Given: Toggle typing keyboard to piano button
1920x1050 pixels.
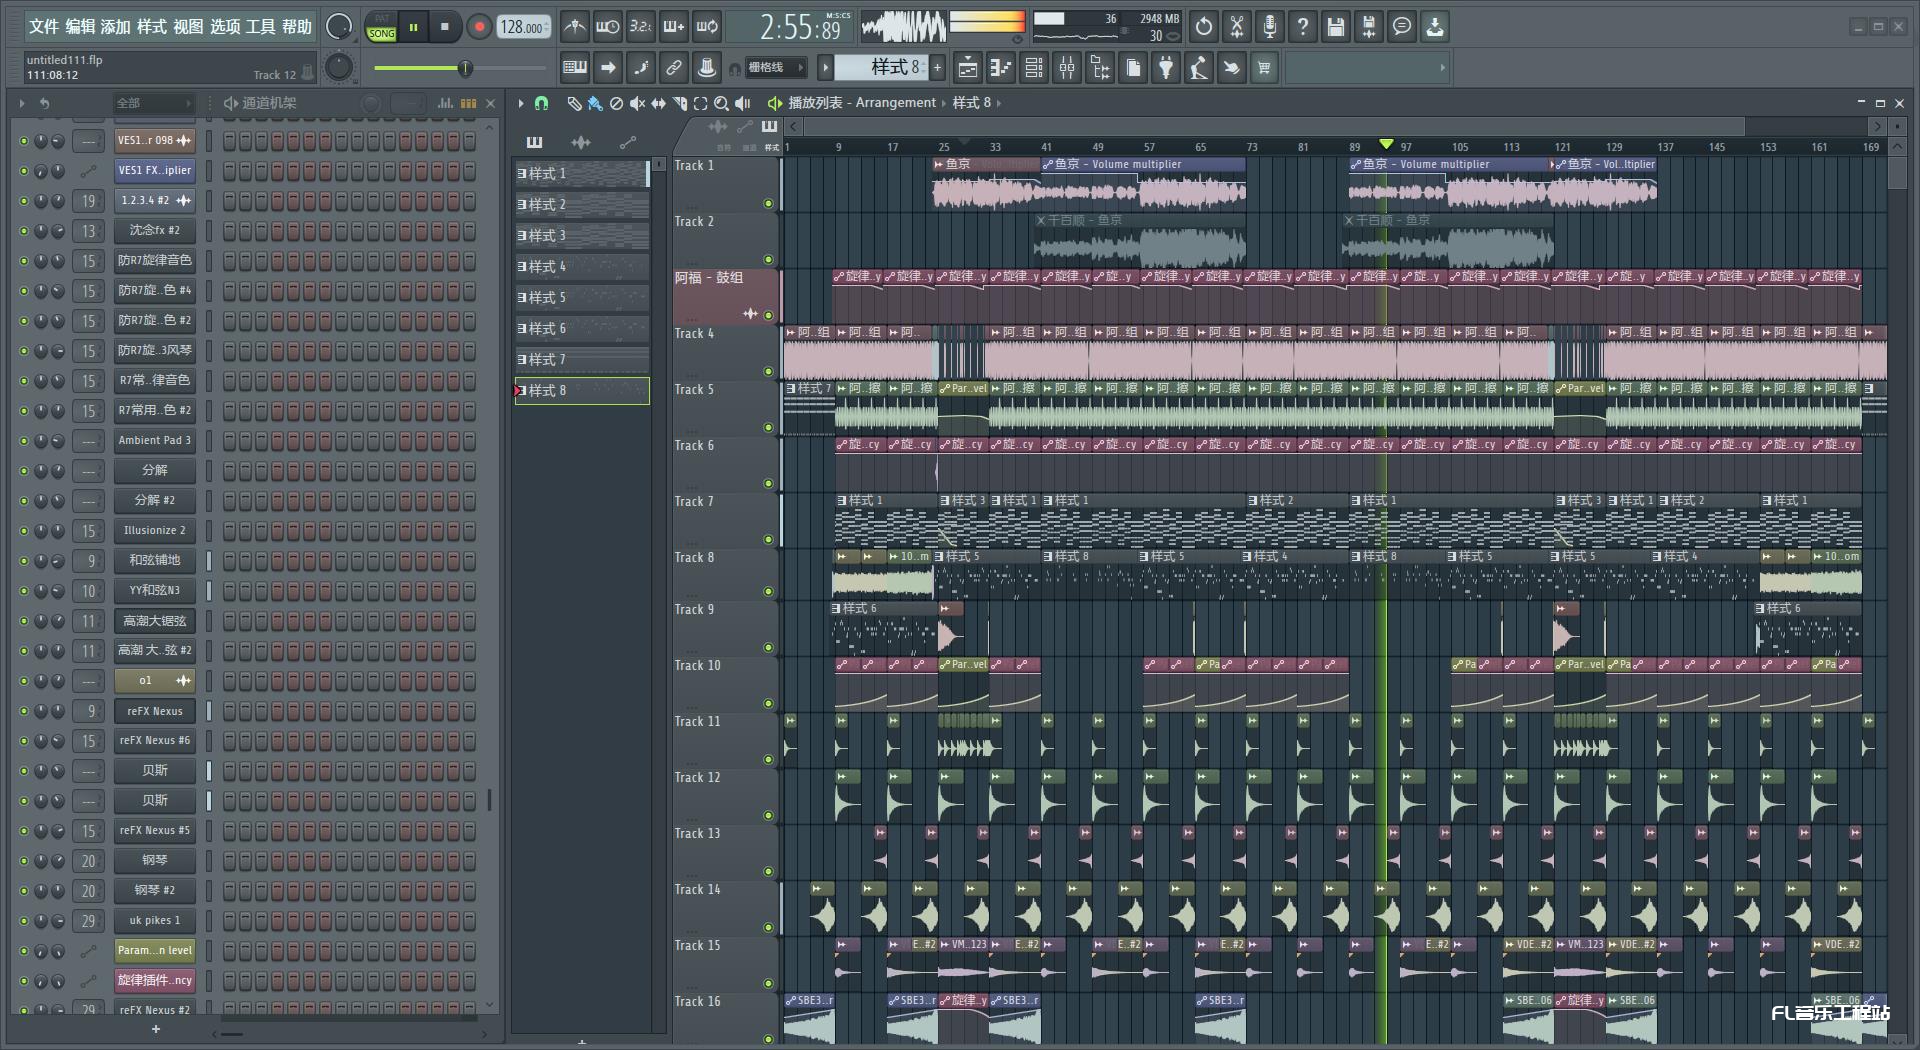Looking at the screenshot, I should (x=575, y=68).
